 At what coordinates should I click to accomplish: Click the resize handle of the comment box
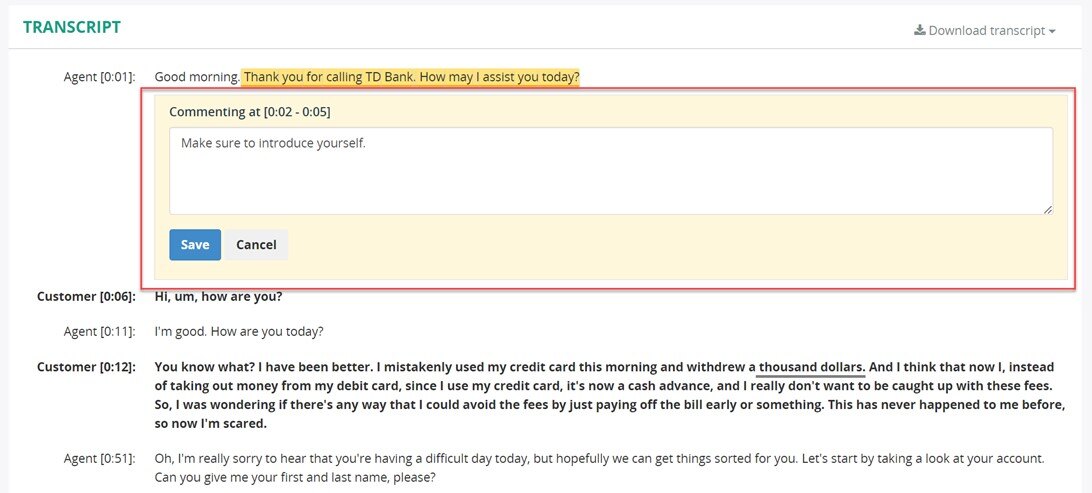1047,209
